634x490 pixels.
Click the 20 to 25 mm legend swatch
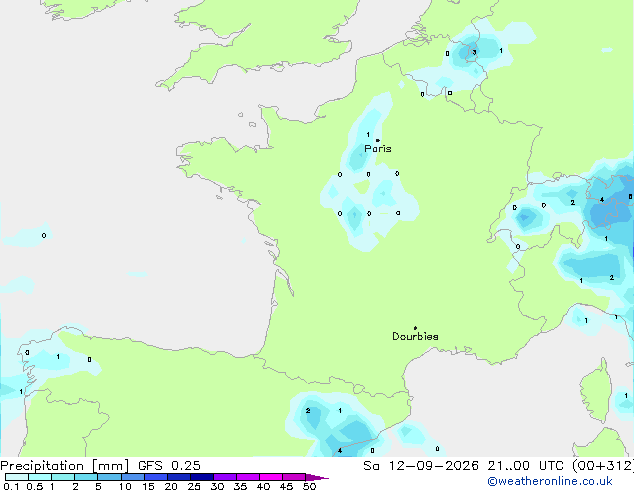coord(179,477)
